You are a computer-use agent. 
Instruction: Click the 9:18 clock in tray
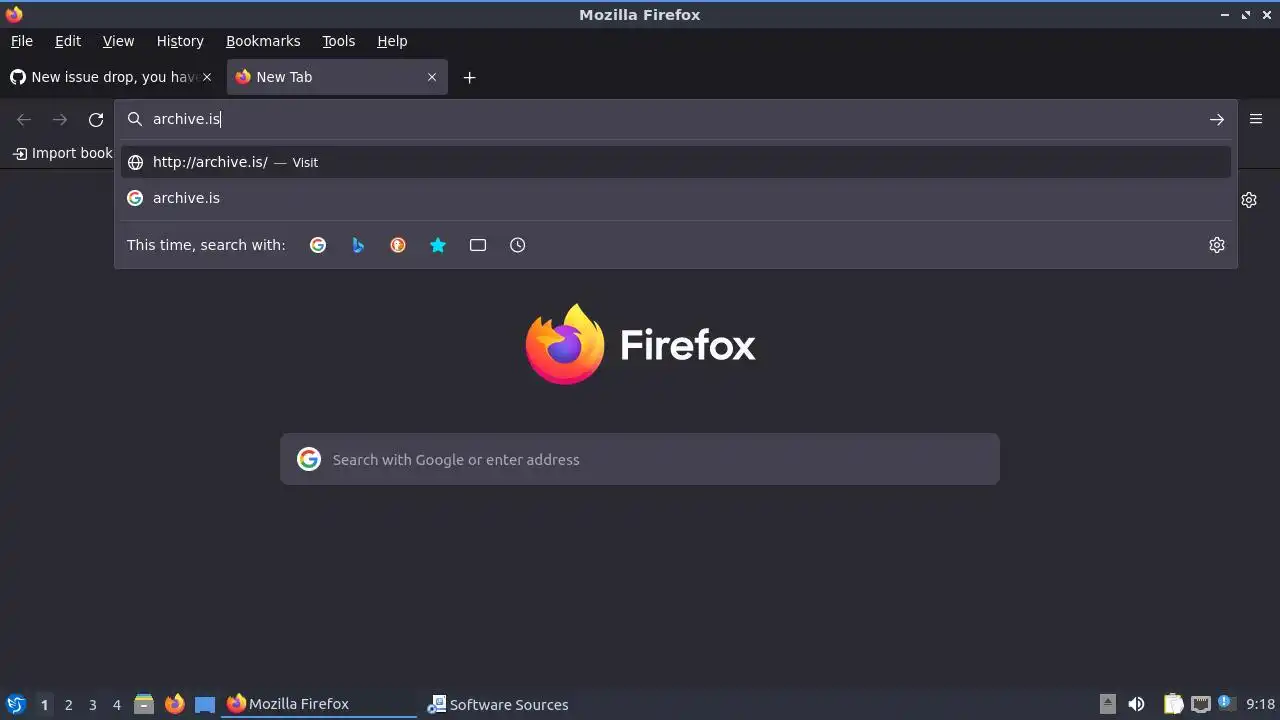1260,704
